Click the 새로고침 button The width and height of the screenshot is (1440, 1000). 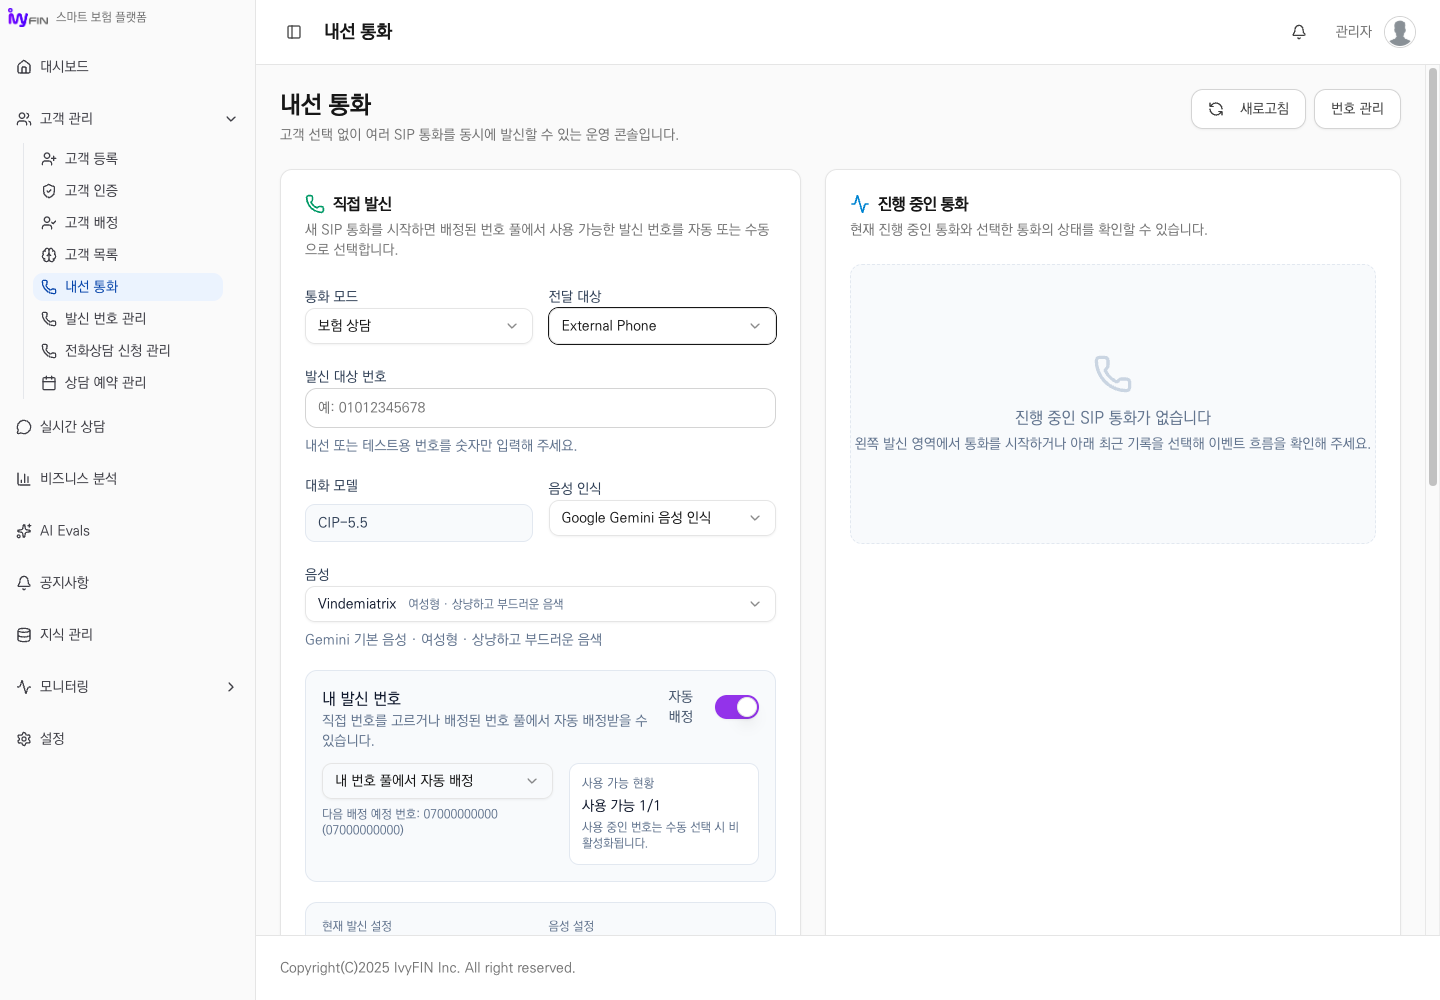point(1248,109)
